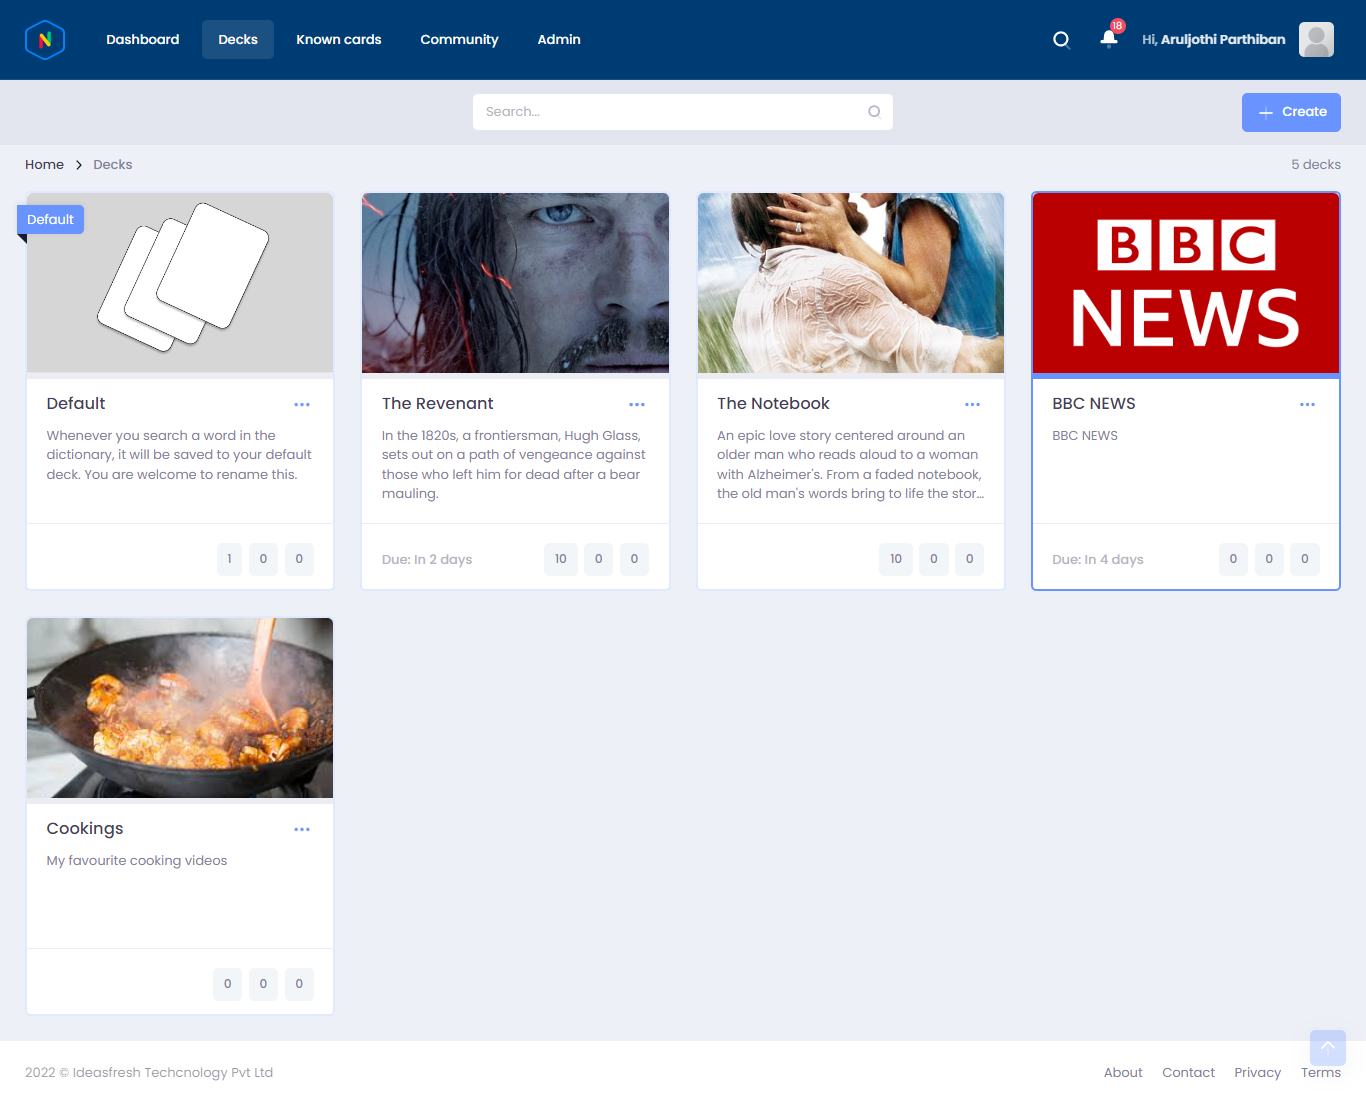Click the '5 decks' count text

[x=1316, y=165]
